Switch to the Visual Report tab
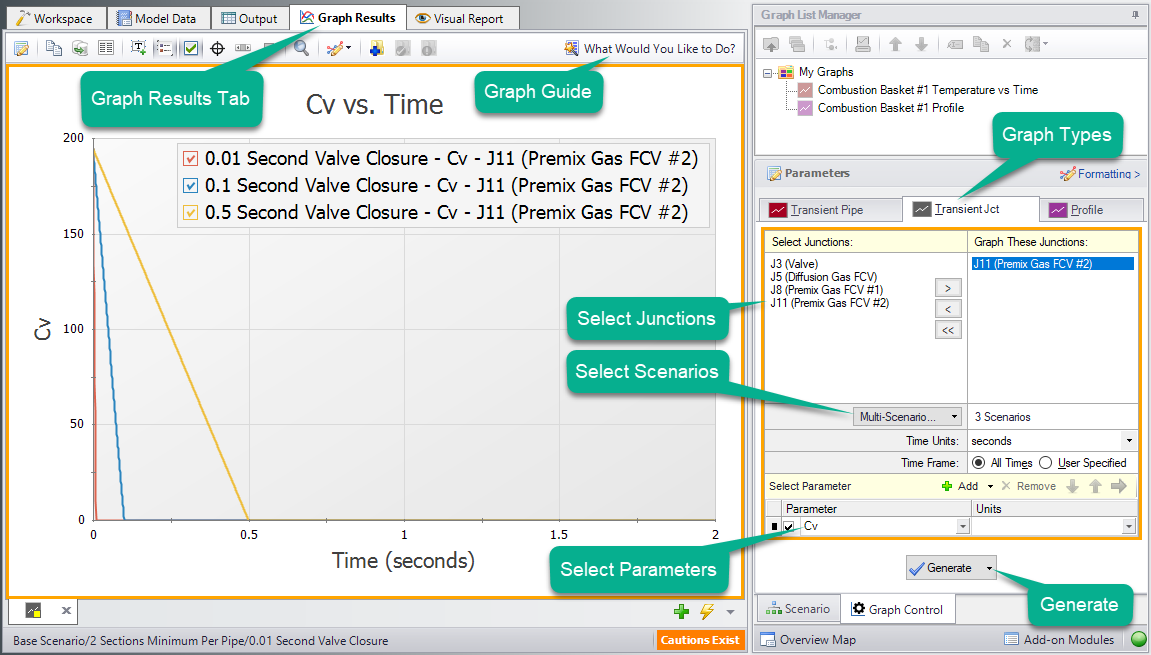The height and width of the screenshot is (655, 1151). (x=461, y=18)
